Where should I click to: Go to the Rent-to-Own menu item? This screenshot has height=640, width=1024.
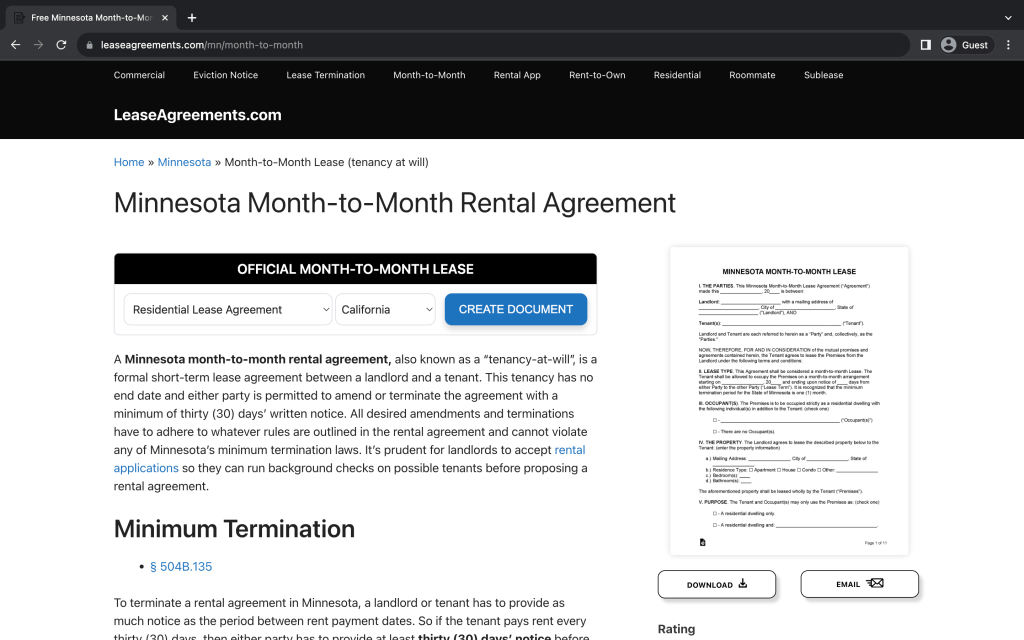(597, 75)
